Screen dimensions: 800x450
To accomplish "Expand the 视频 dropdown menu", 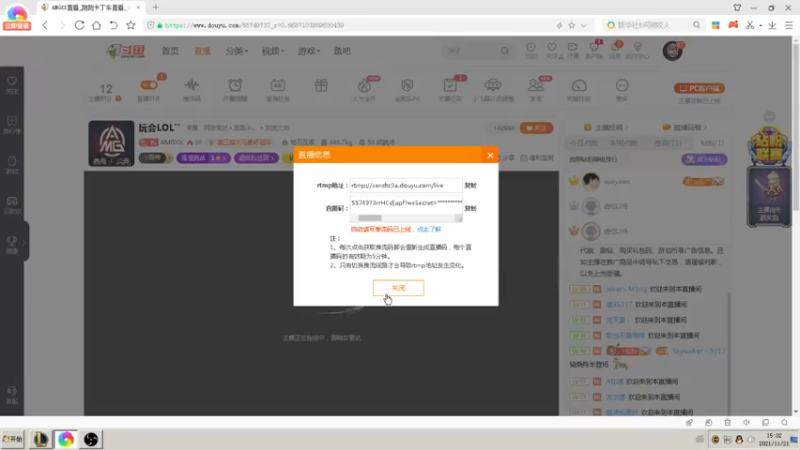I will [272, 51].
